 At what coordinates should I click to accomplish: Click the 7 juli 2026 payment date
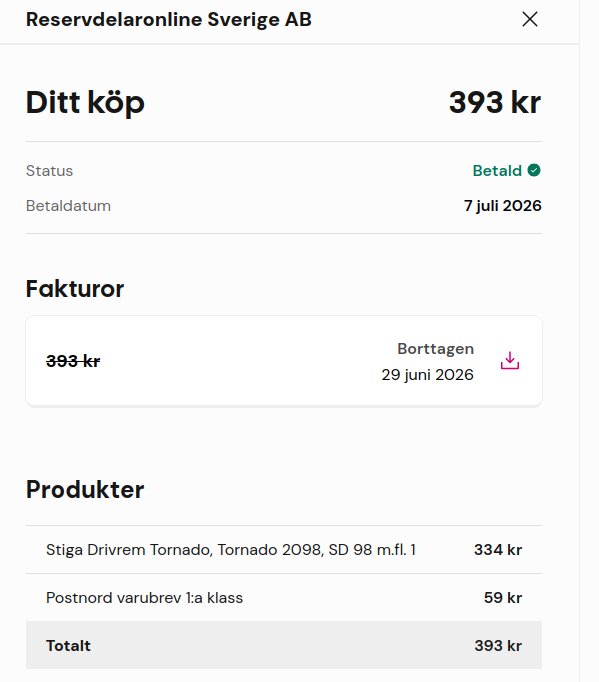click(x=503, y=206)
